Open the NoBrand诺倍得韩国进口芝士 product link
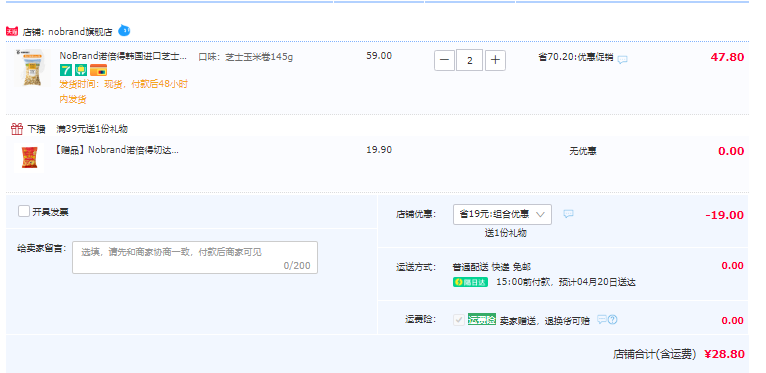Viewport: 766px width, 373px height. pos(123,56)
